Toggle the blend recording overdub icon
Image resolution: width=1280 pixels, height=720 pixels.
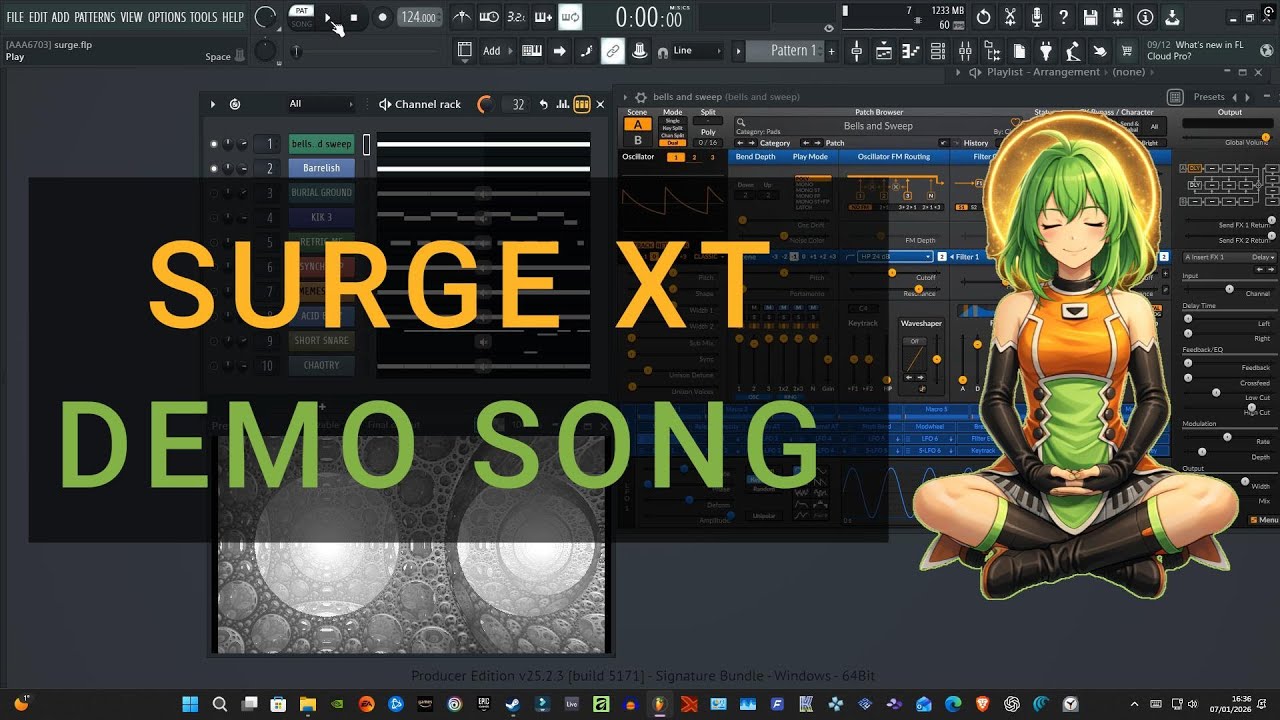[543, 17]
